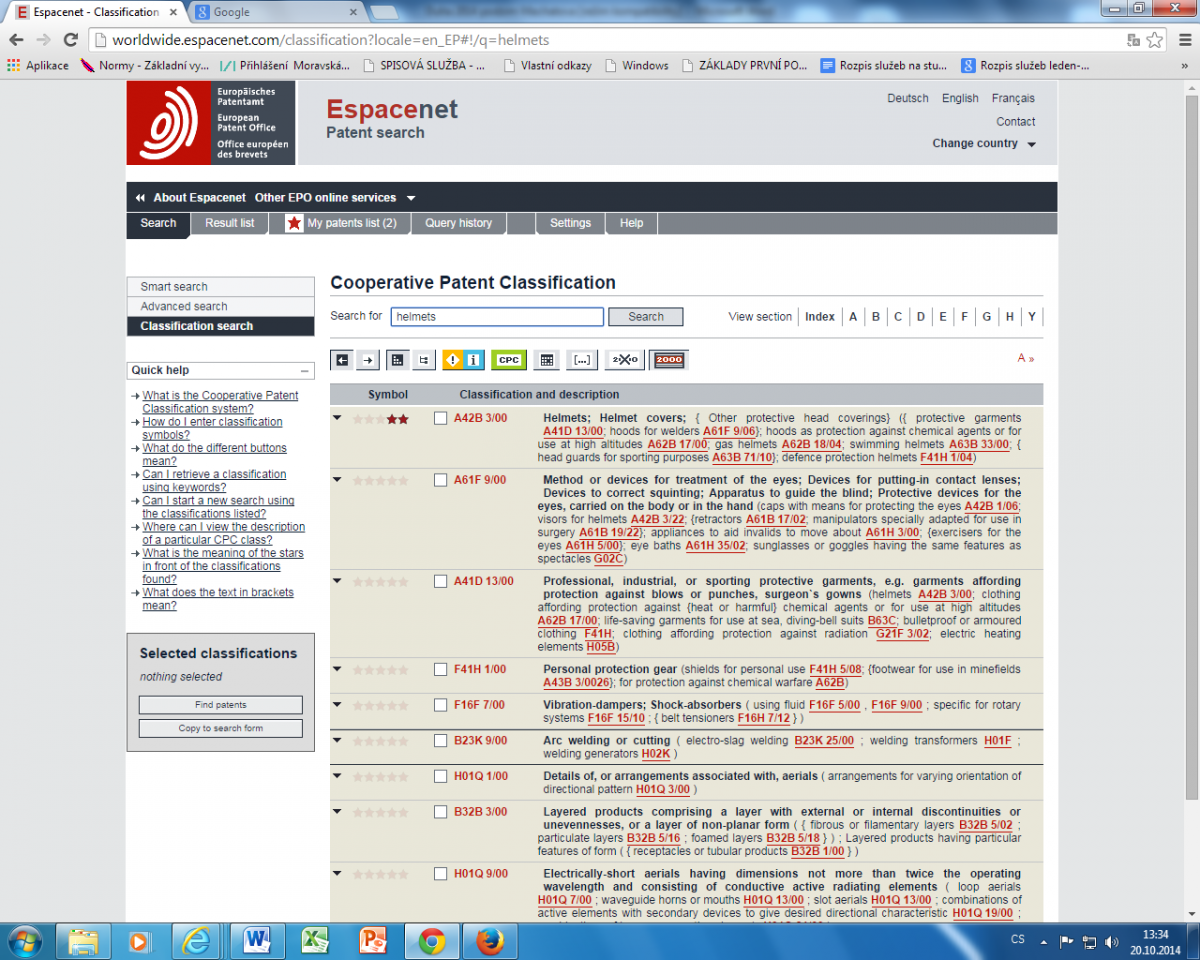The width and height of the screenshot is (1200, 960).
Task: Select the F41H 1/00 checkbox
Action: pos(441,670)
